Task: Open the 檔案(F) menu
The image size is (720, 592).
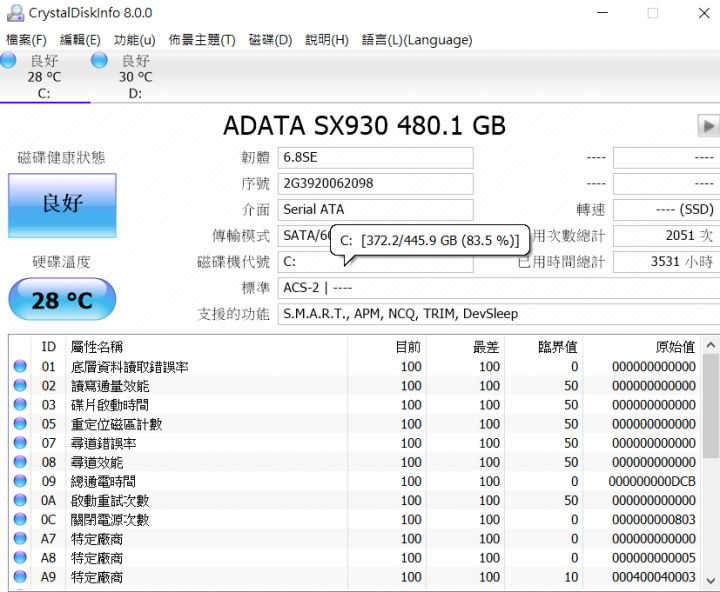Action: pos(26,40)
